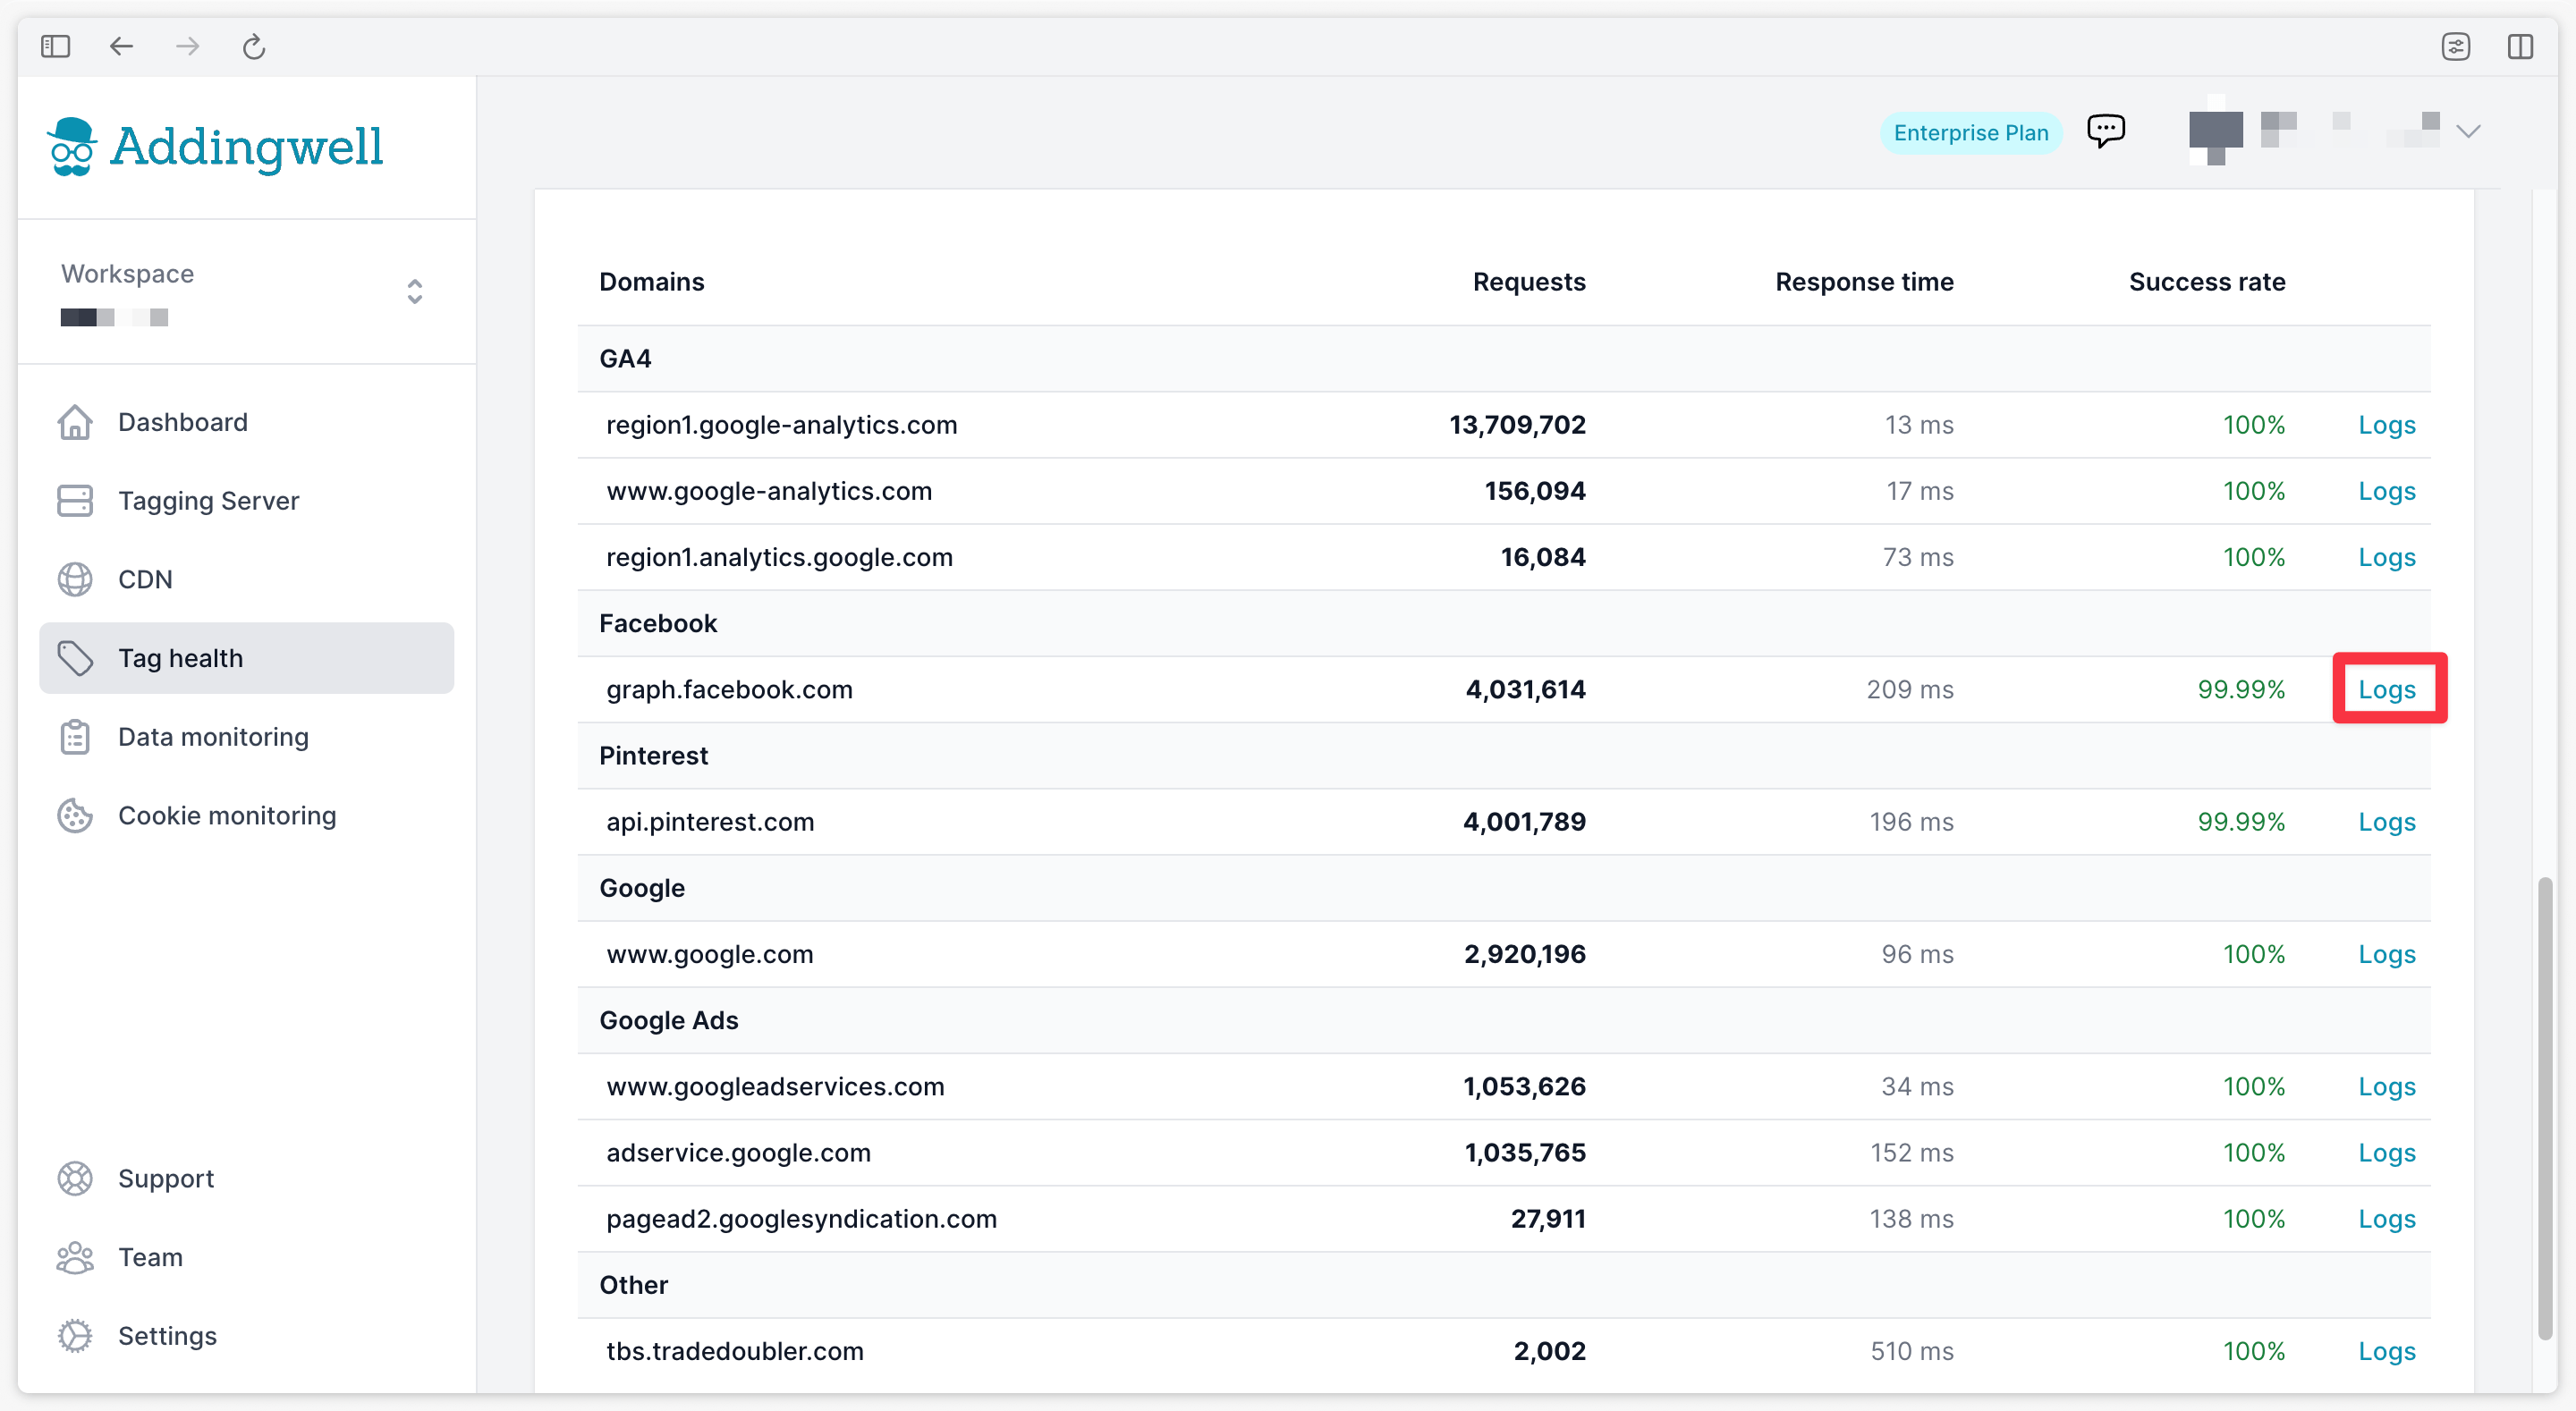The height and width of the screenshot is (1411, 2576).
Task: Expand the Workspace selector
Action: [x=415, y=291]
